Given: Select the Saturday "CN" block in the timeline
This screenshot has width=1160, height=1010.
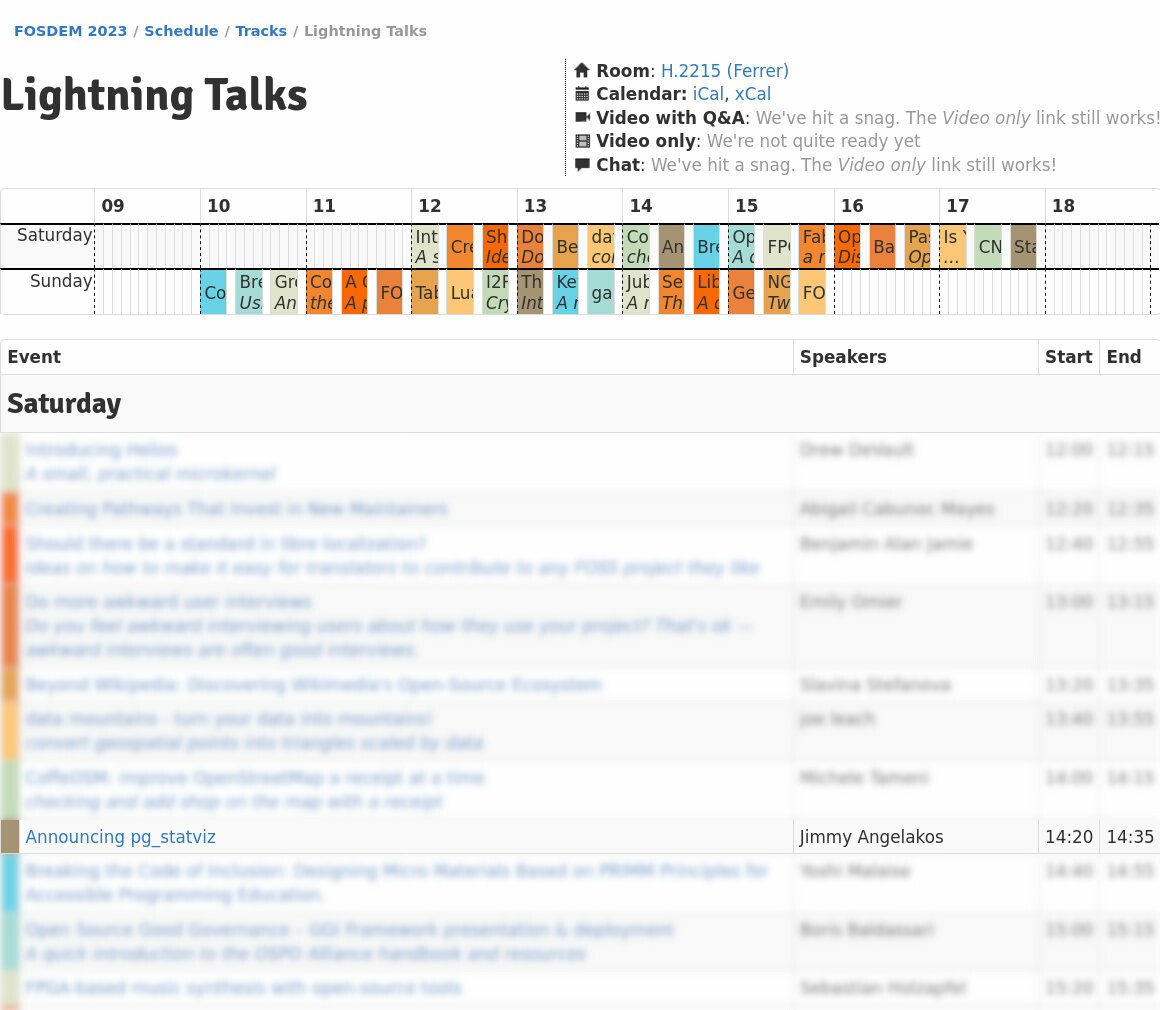Looking at the screenshot, I should coord(988,247).
